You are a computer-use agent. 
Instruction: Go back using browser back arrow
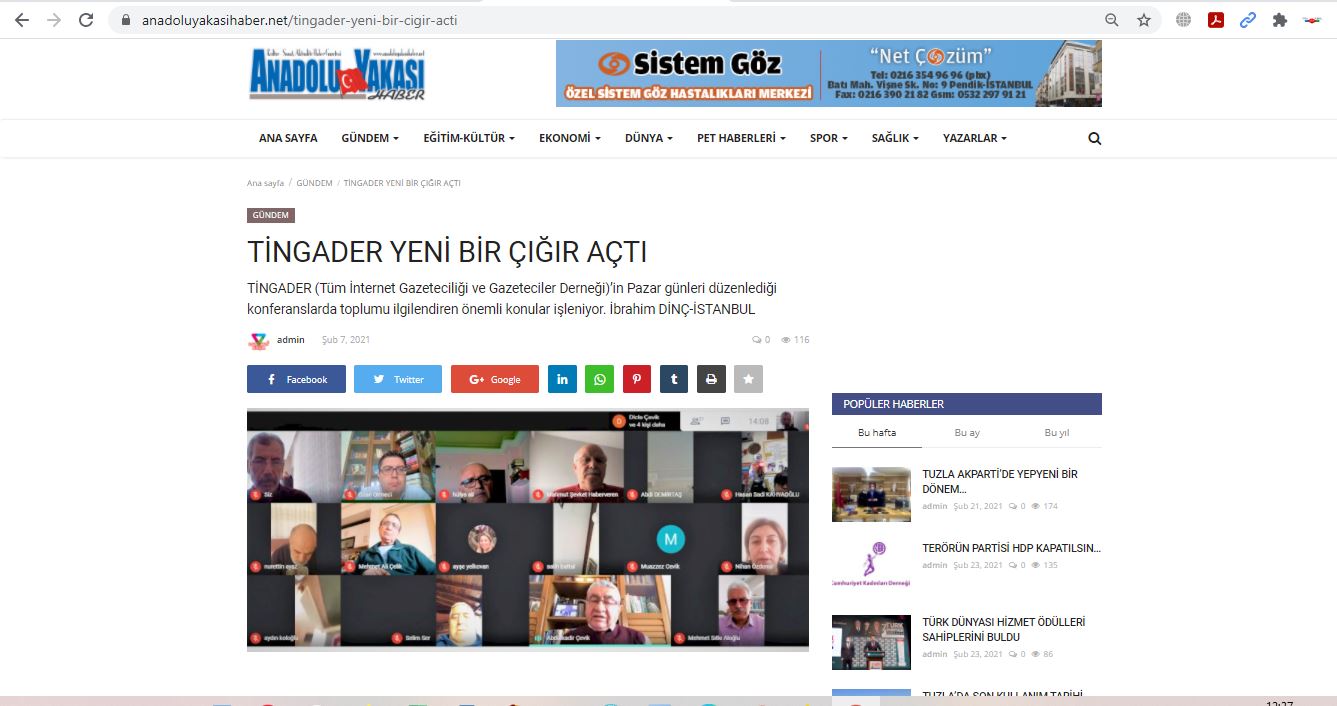(21, 20)
